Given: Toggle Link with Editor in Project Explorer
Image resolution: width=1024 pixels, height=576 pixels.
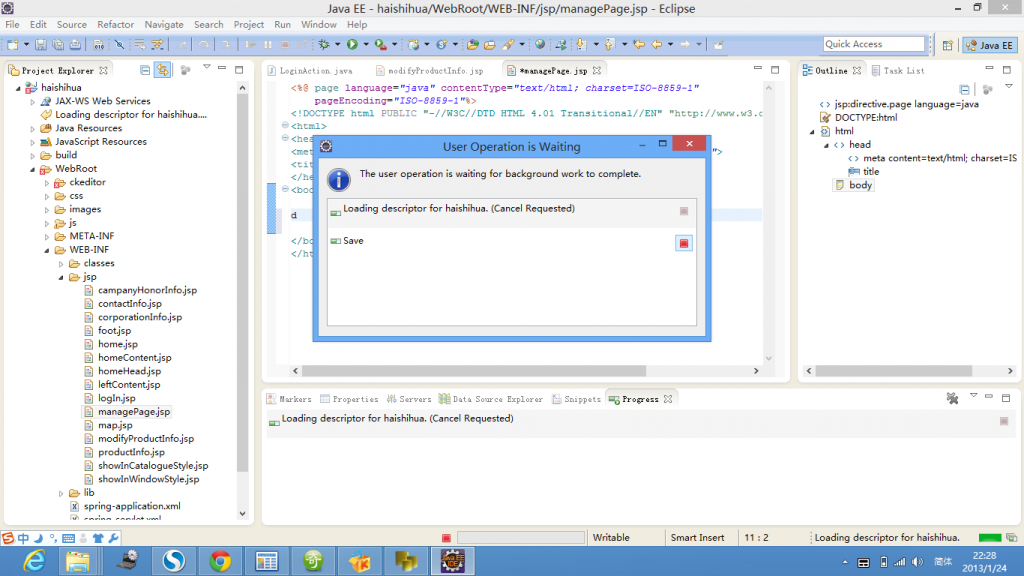Looking at the screenshot, I should (163, 69).
